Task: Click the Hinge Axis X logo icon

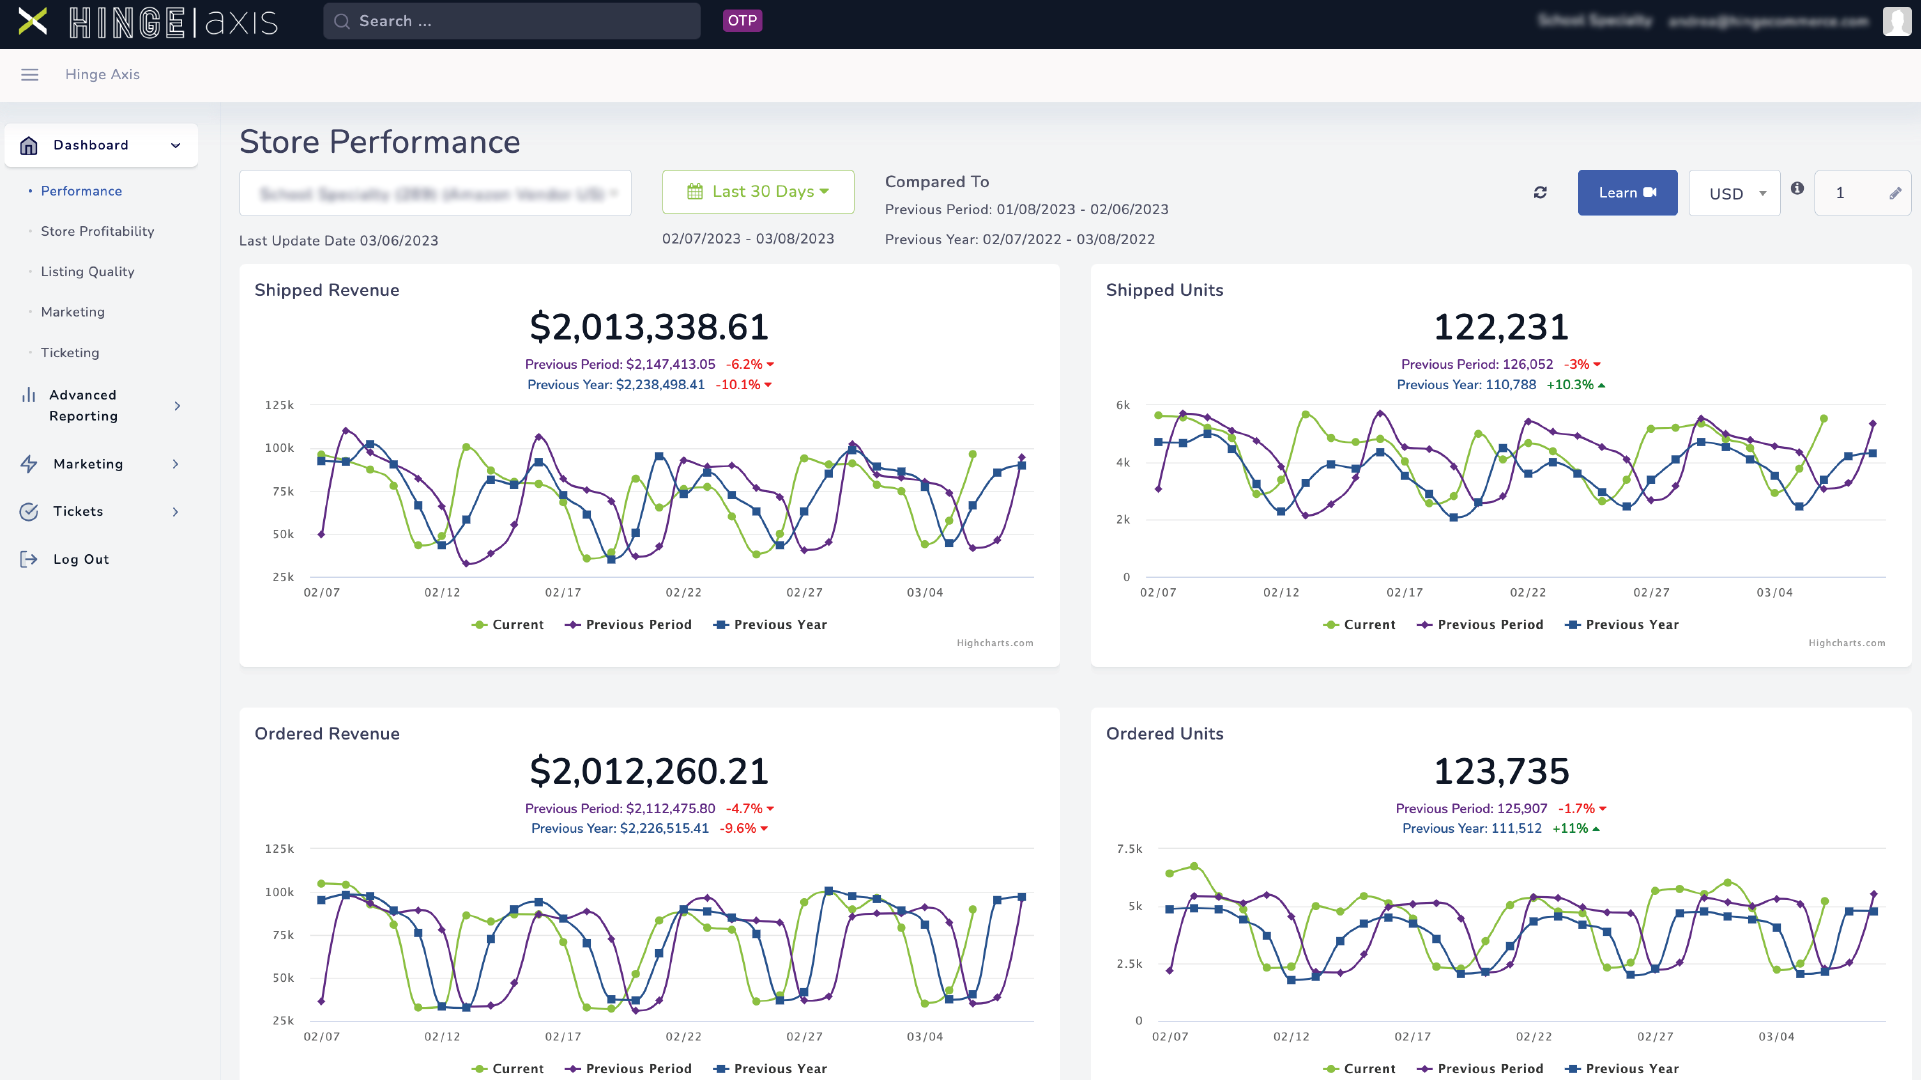Action: click(34, 21)
